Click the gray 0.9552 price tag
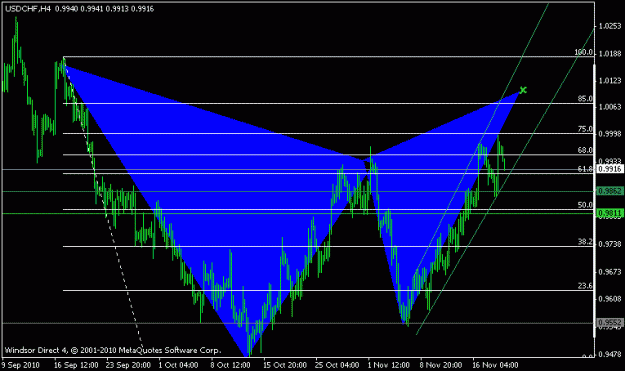Image resolution: width=625 pixels, height=371 pixels. [610, 322]
